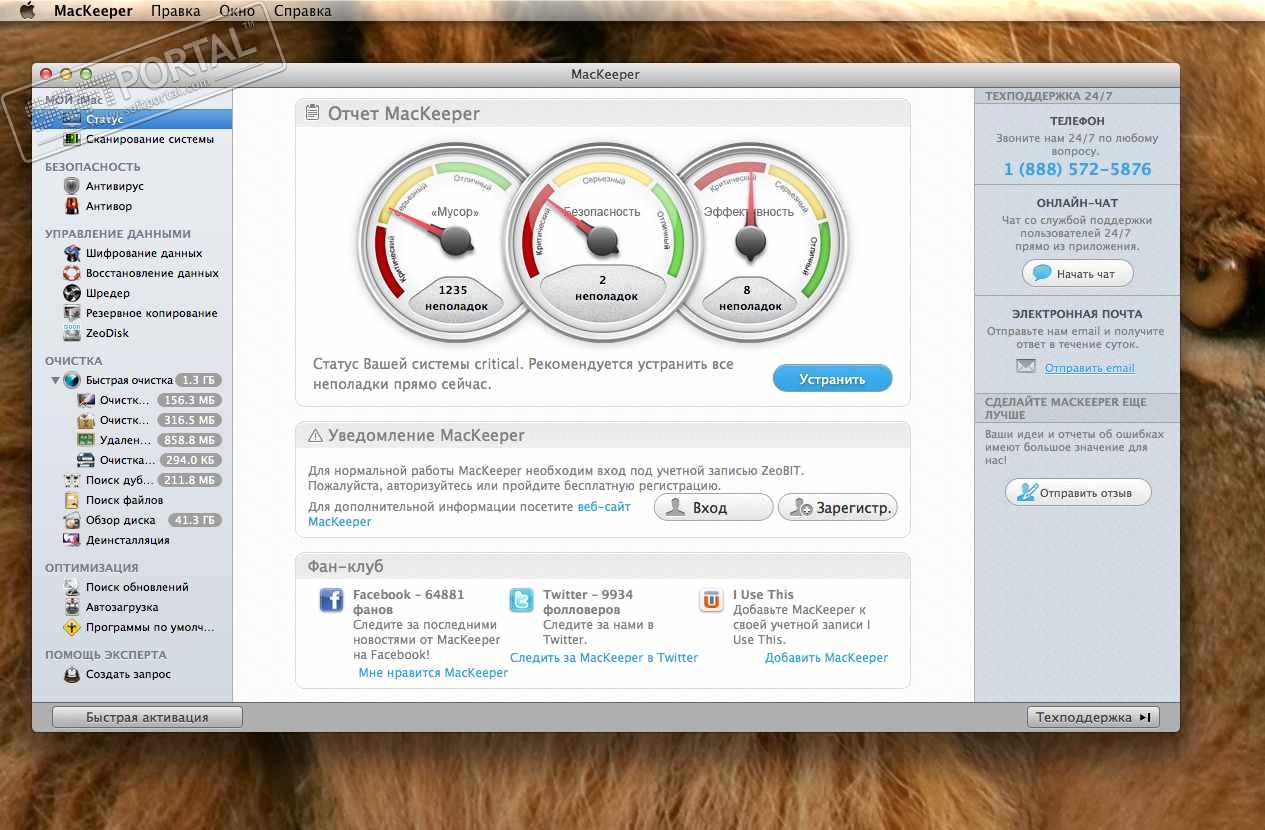Viewport: 1265px width, 830px height.
Task: Open the Окно menu
Action: click(236, 11)
